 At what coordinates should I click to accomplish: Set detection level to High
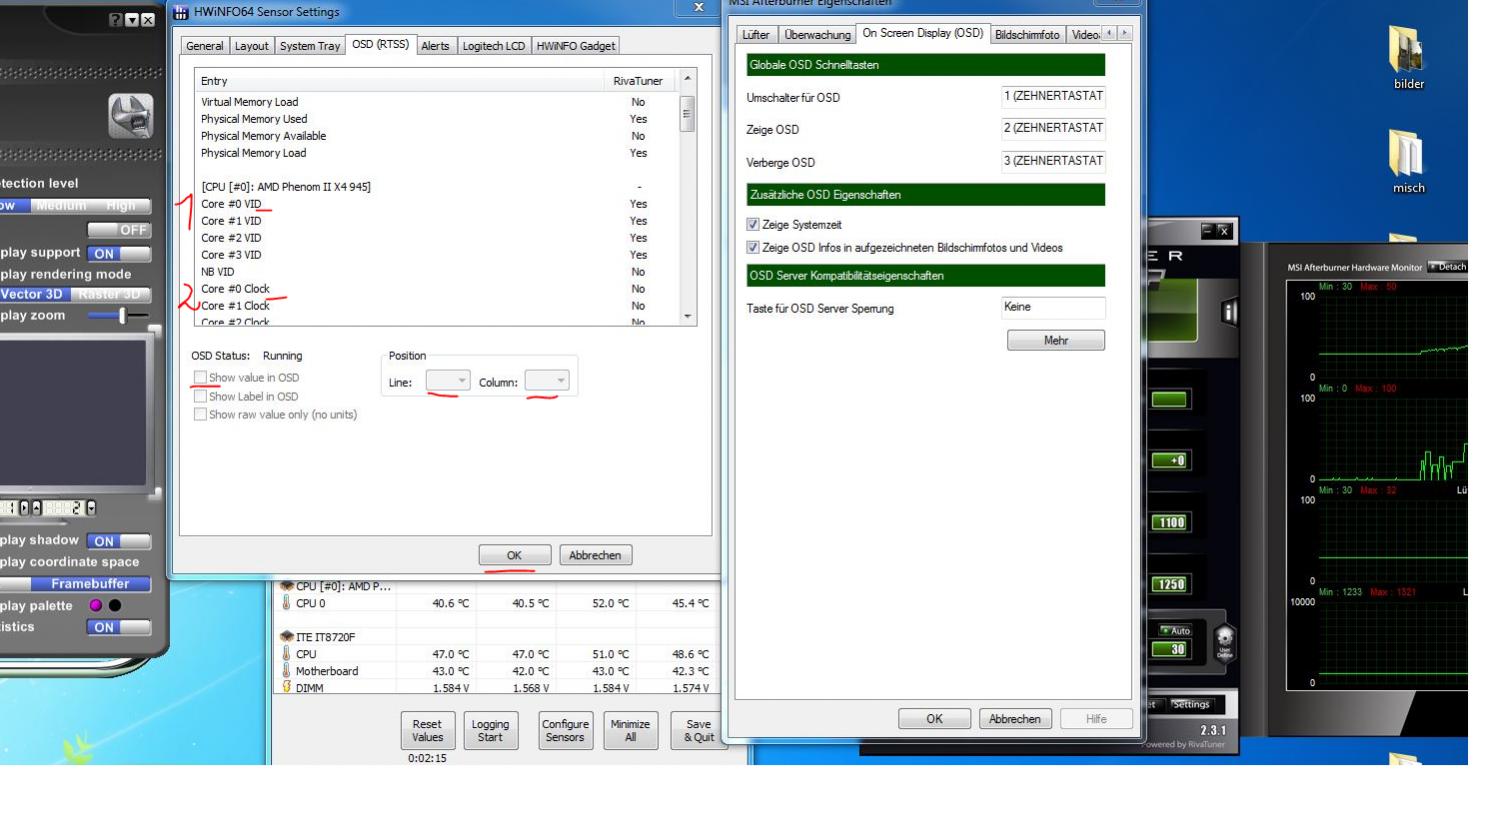pos(121,205)
